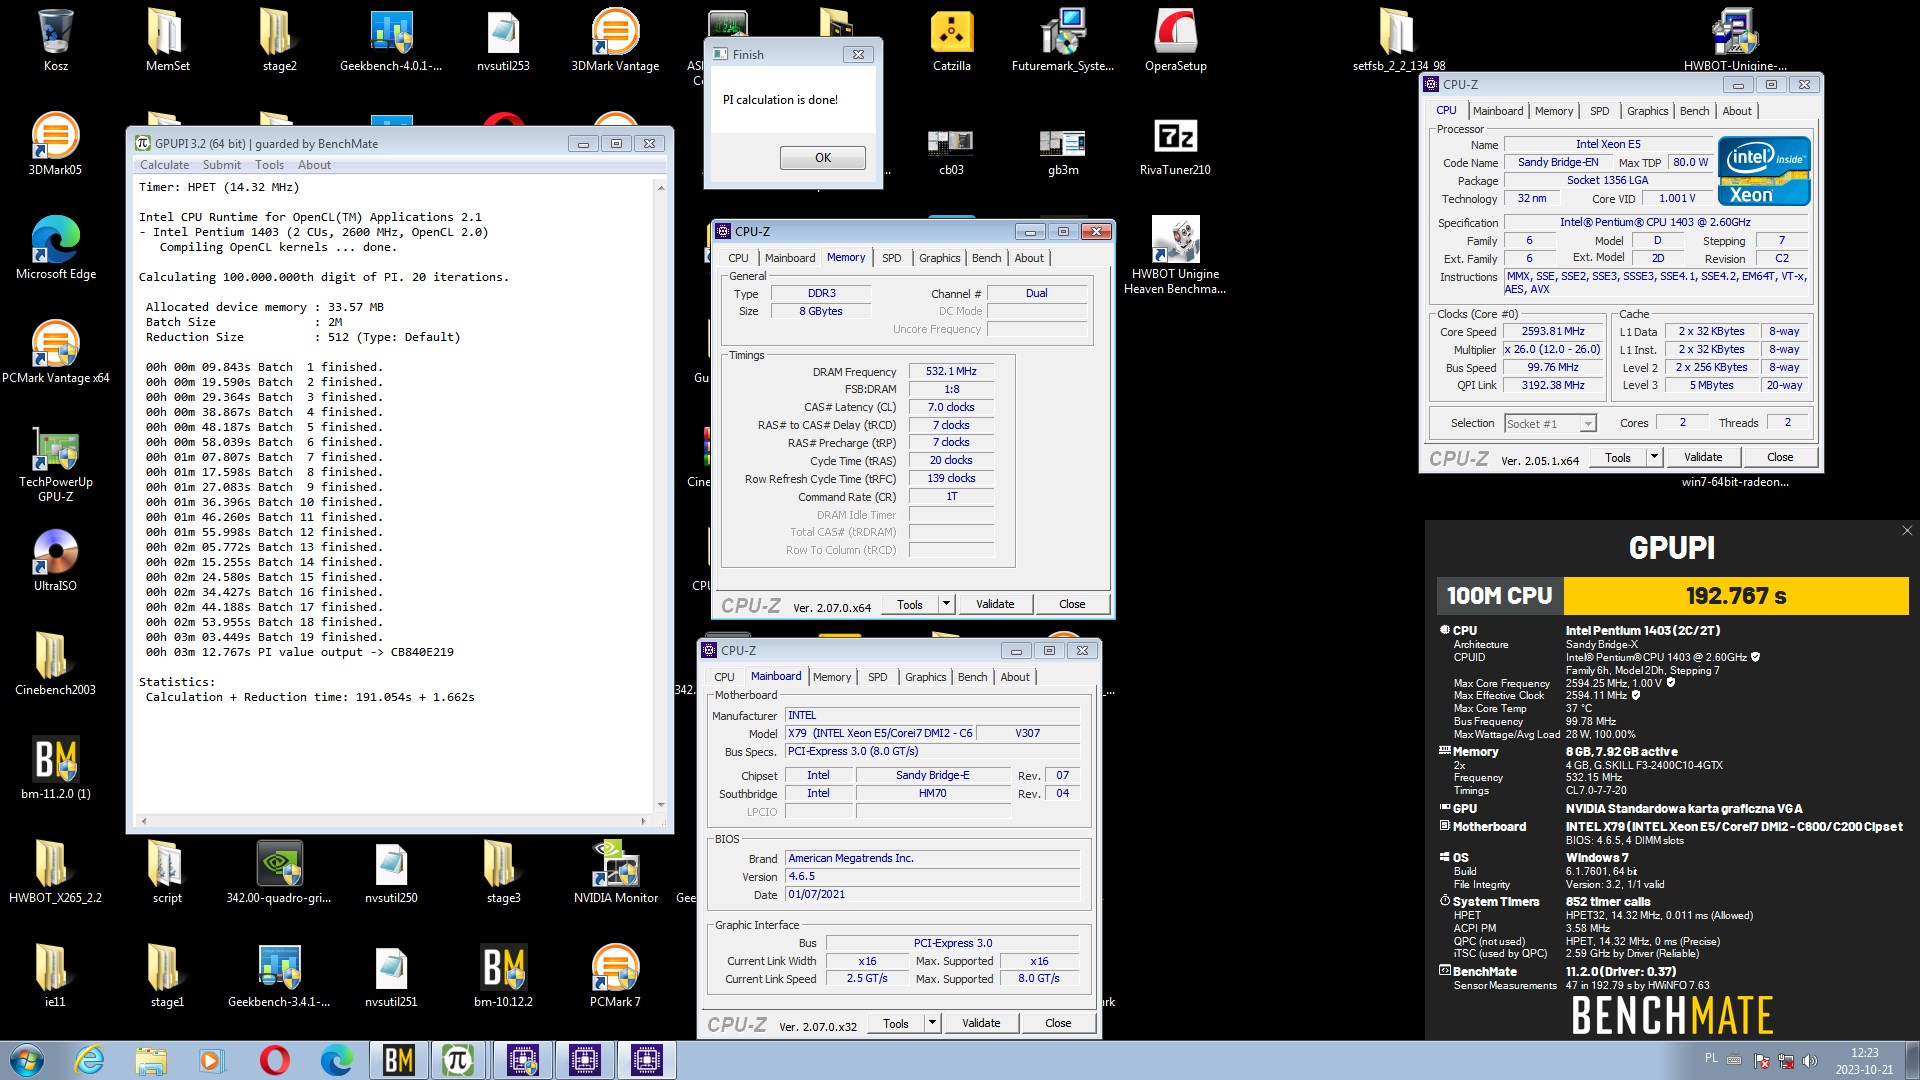Open Internet Explorer from the taskbar

pos(89,1060)
